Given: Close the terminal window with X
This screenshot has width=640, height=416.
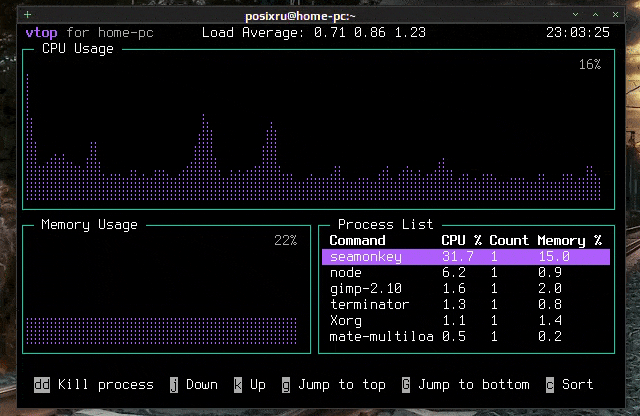Looking at the screenshot, I should tap(616, 15).
